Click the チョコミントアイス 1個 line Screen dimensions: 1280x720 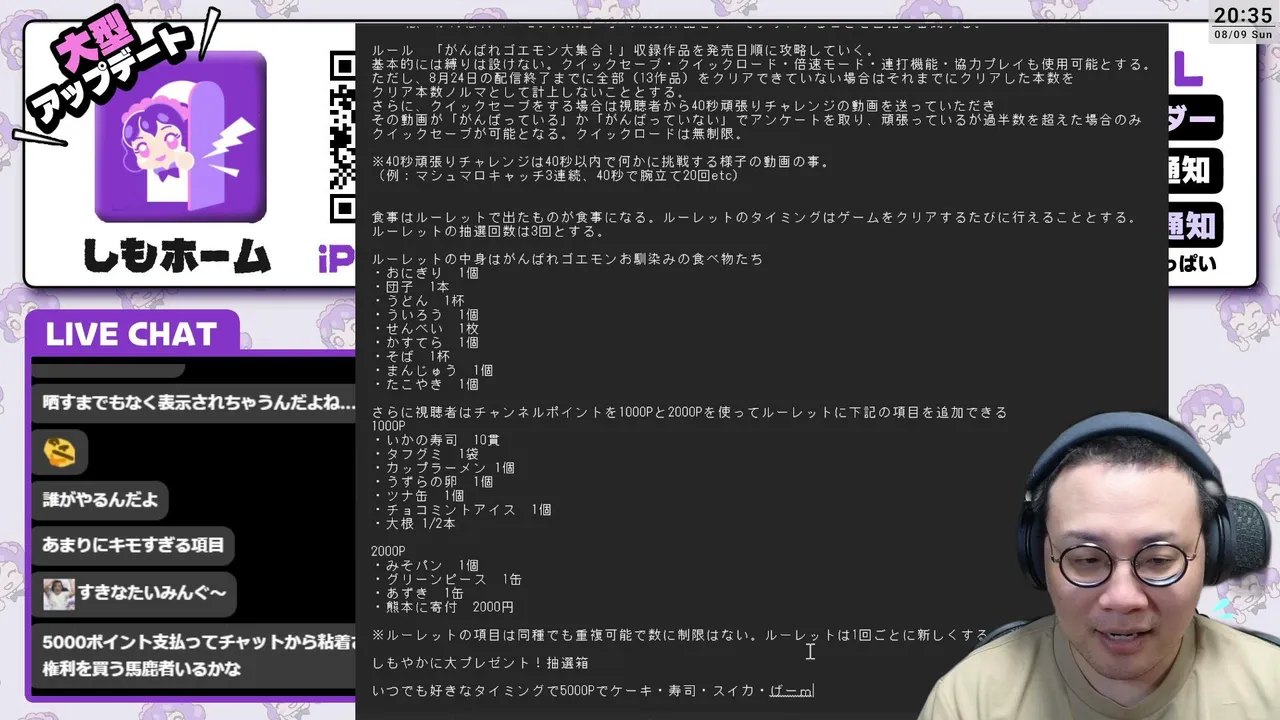pos(462,511)
